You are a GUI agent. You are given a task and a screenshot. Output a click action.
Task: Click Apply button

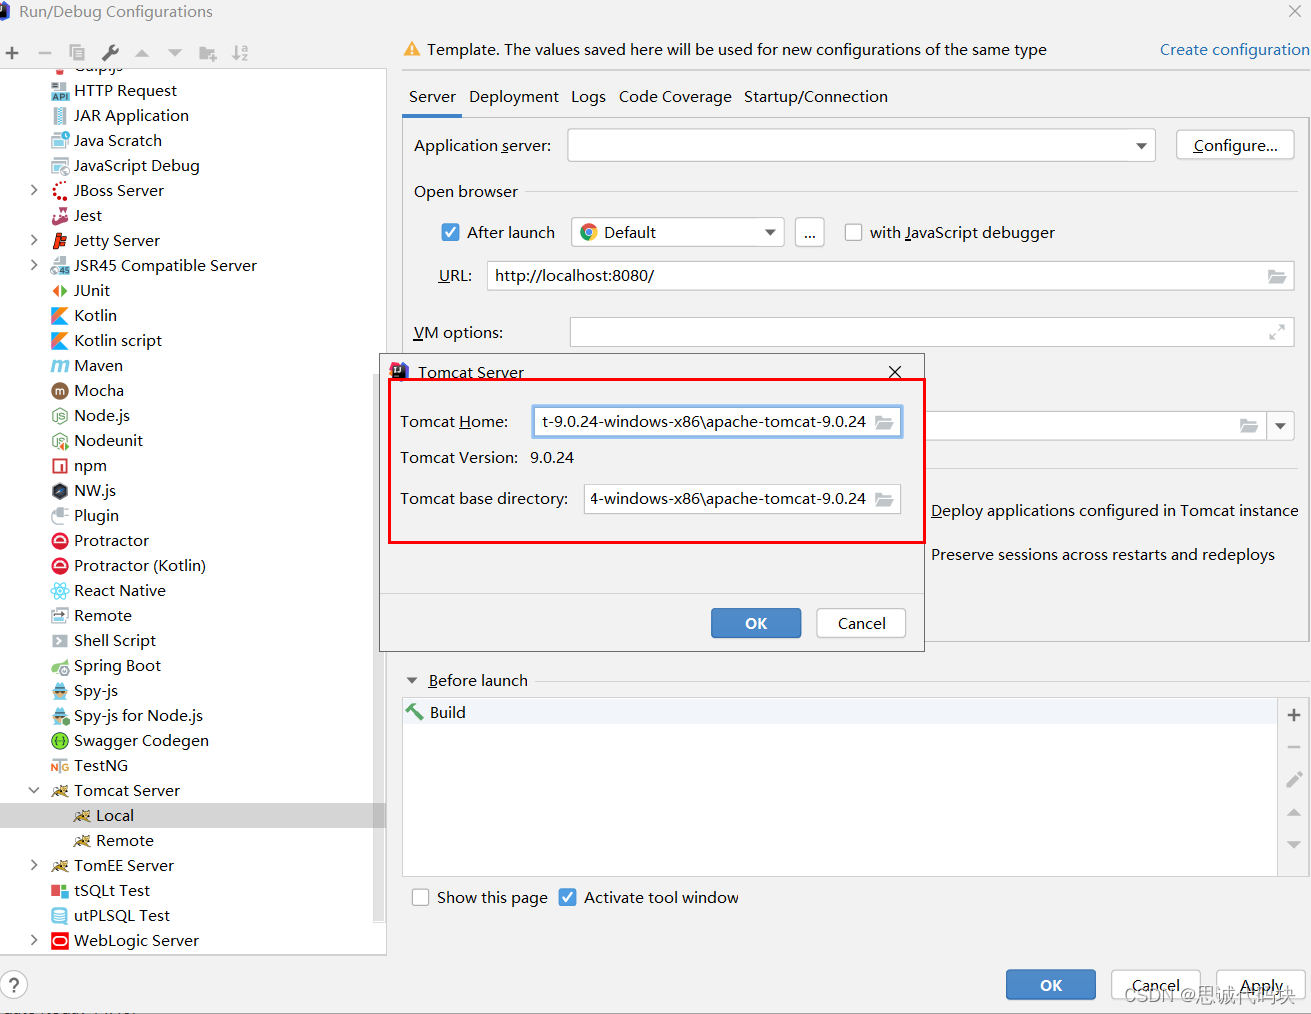tap(1261, 986)
